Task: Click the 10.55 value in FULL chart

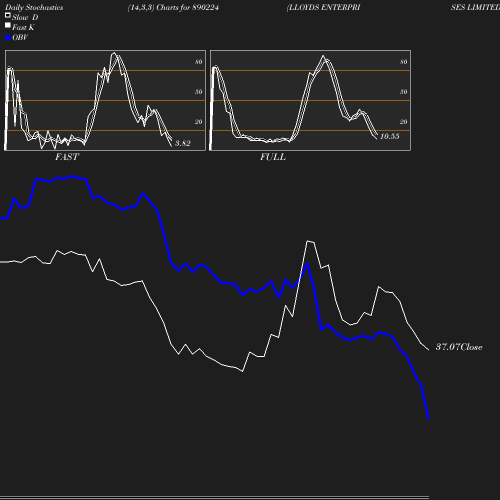Action: click(390, 136)
